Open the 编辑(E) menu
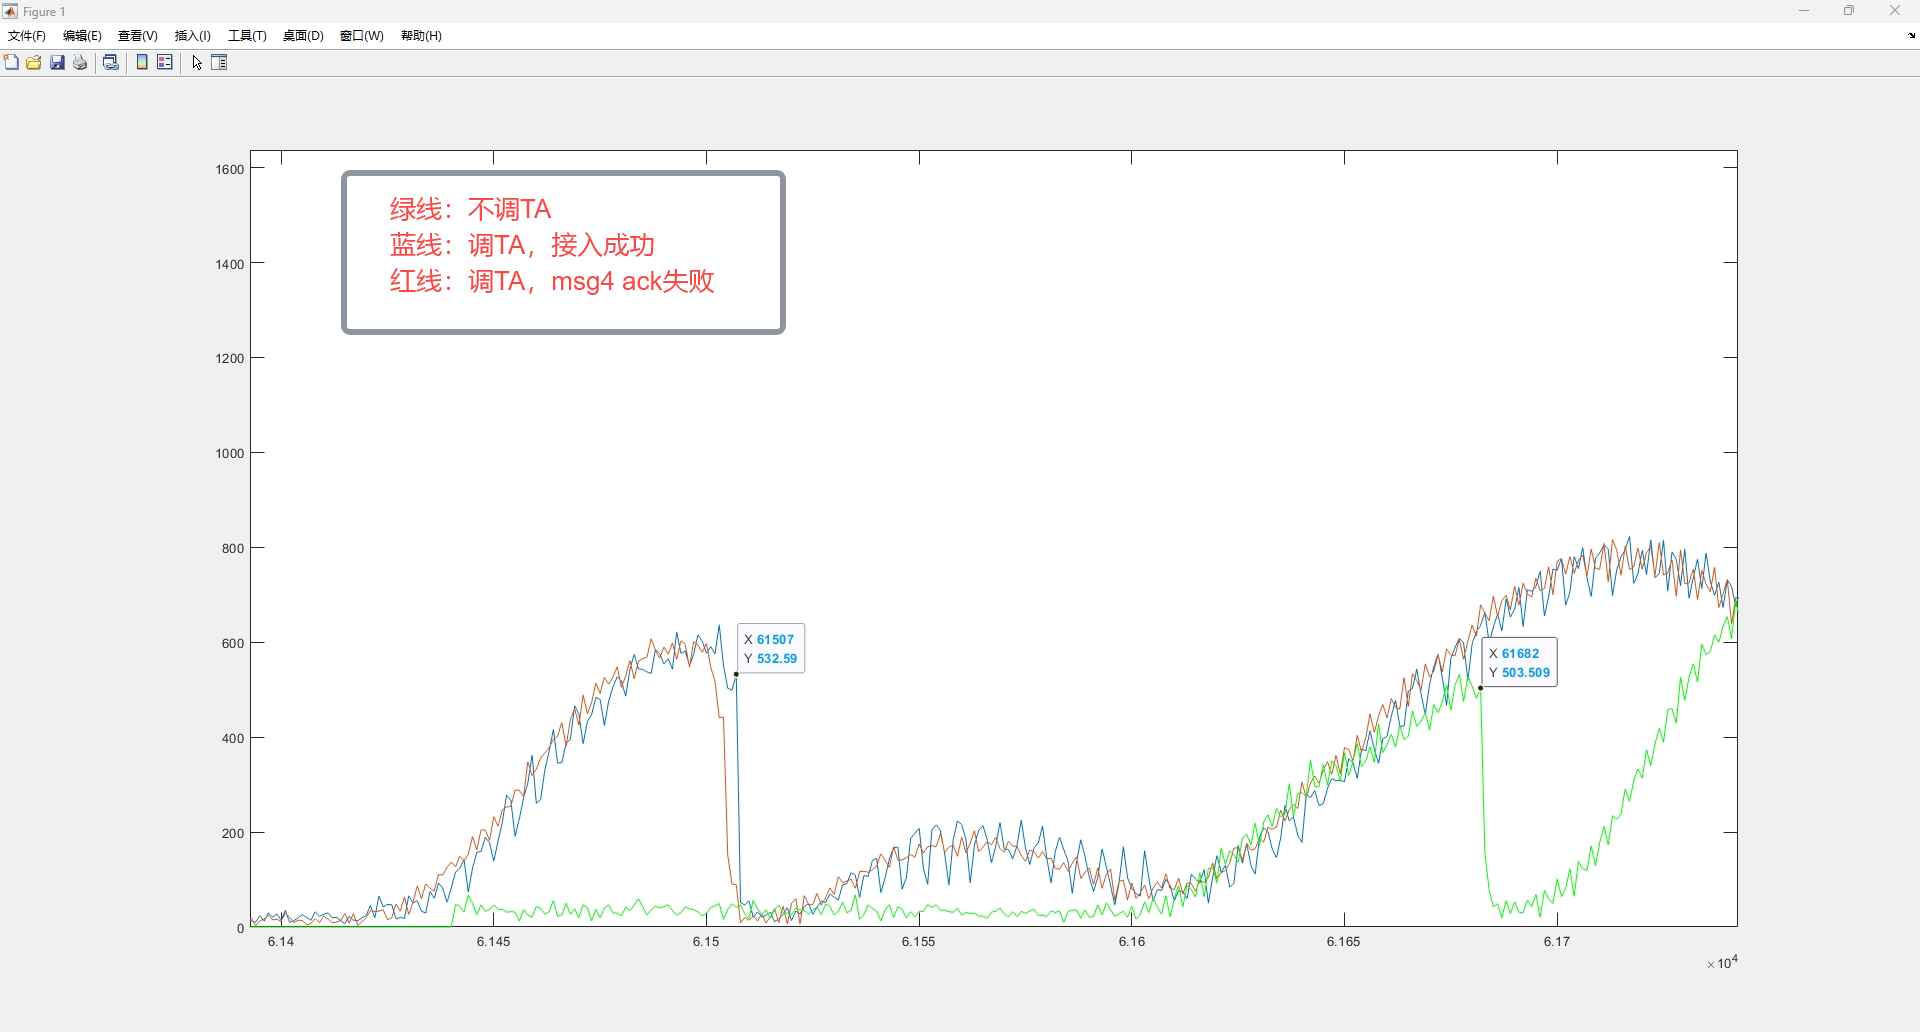The width and height of the screenshot is (1920, 1032). (x=82, y=36)
